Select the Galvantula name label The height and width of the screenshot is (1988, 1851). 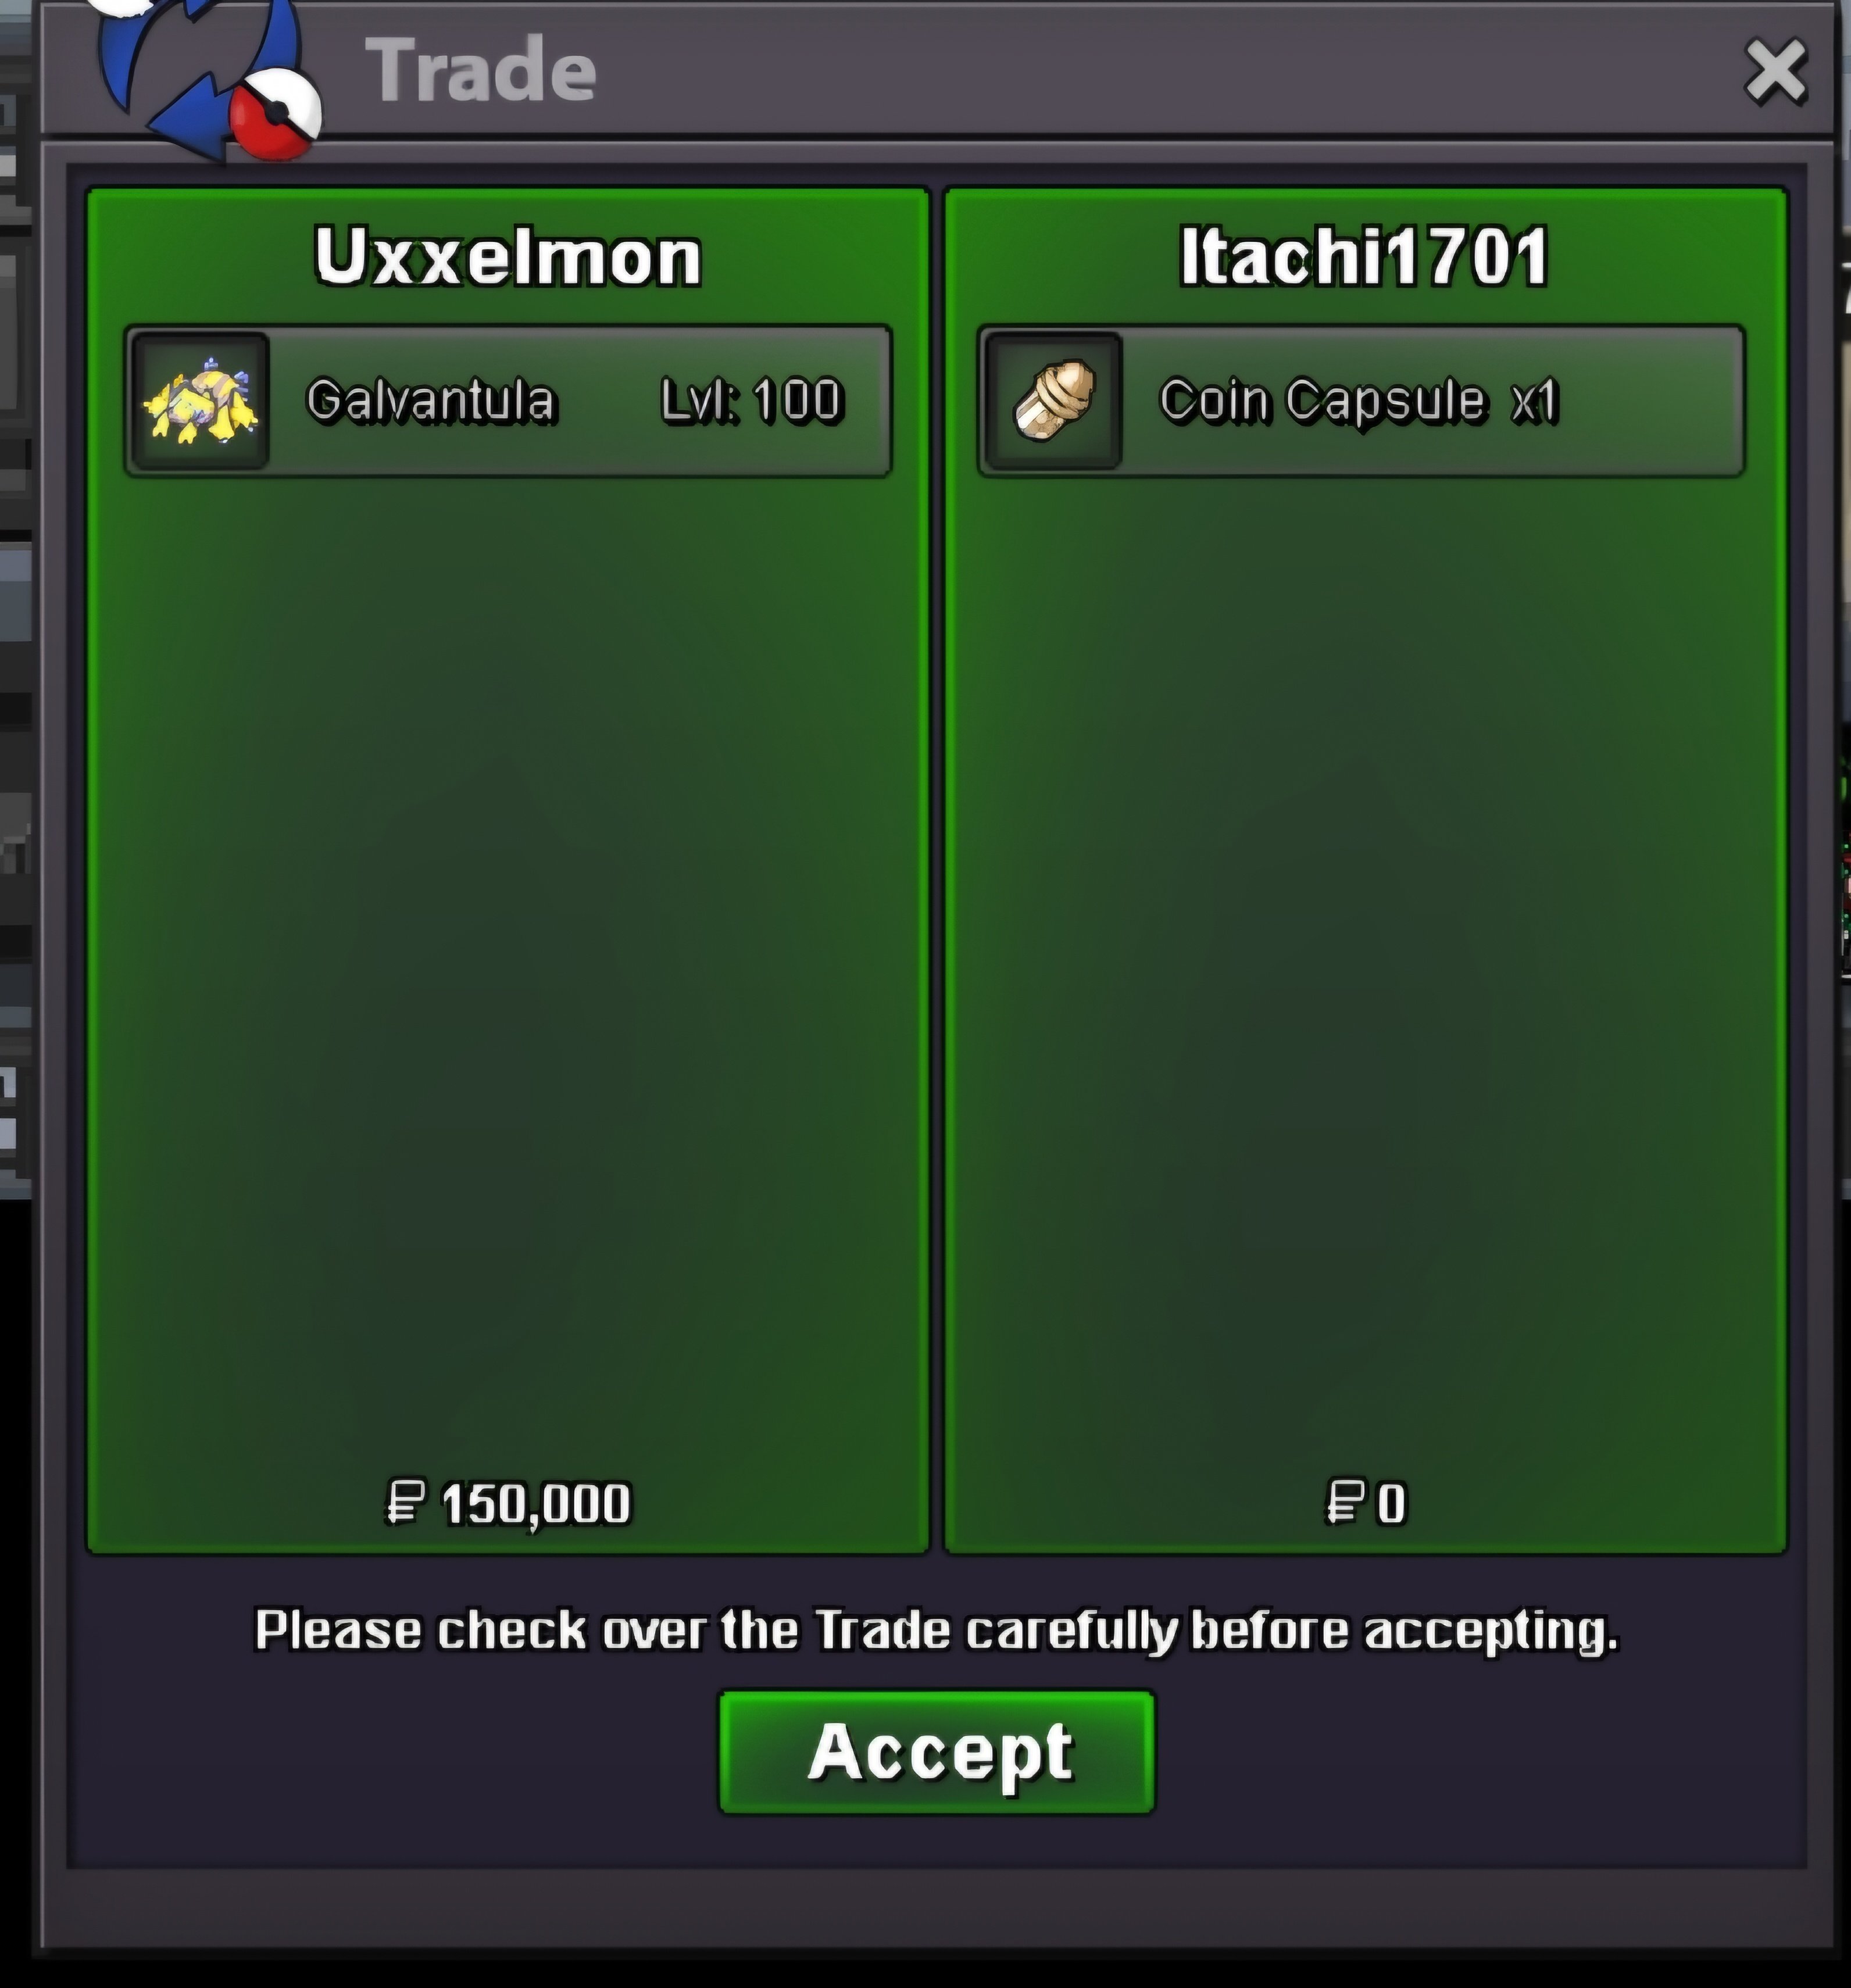430,400
